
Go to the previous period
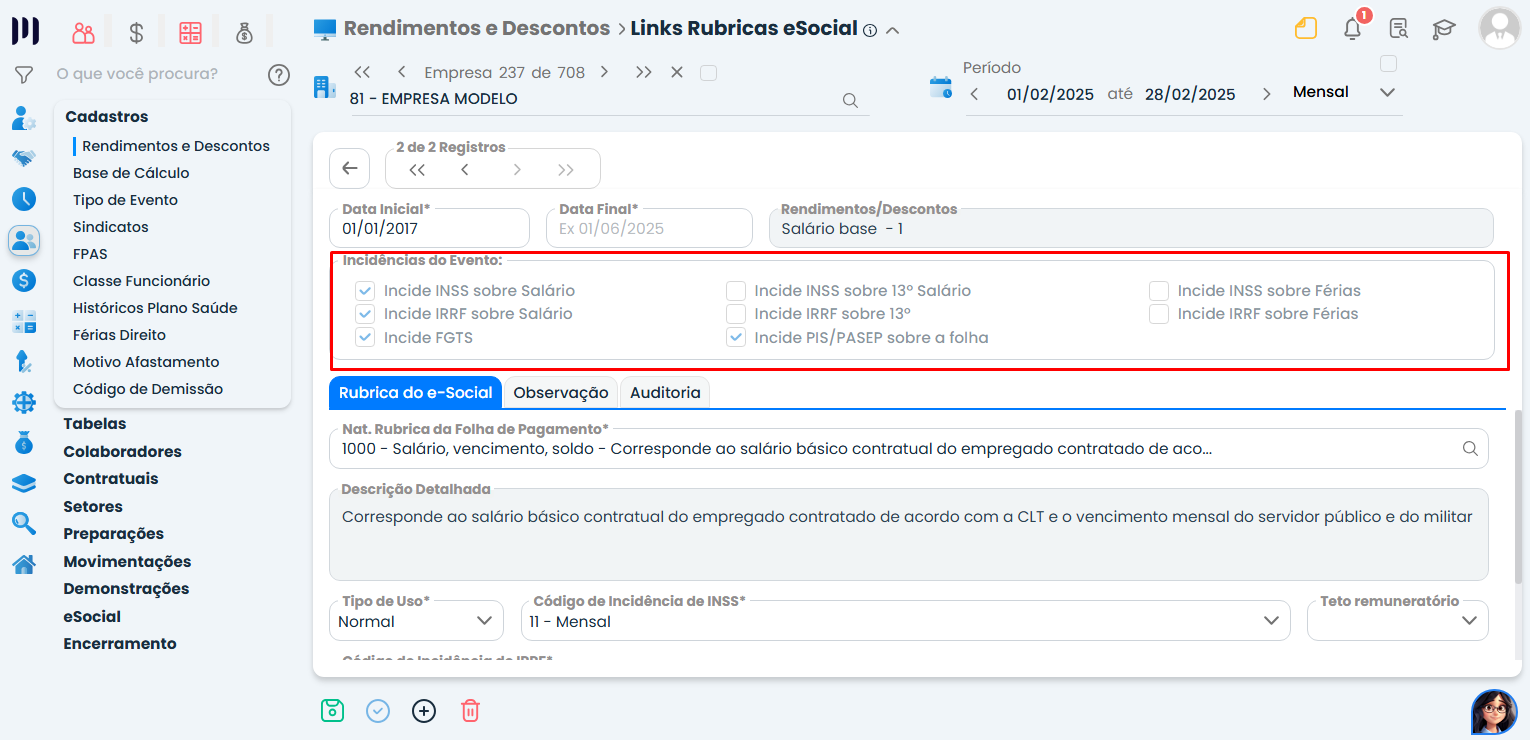975,94
